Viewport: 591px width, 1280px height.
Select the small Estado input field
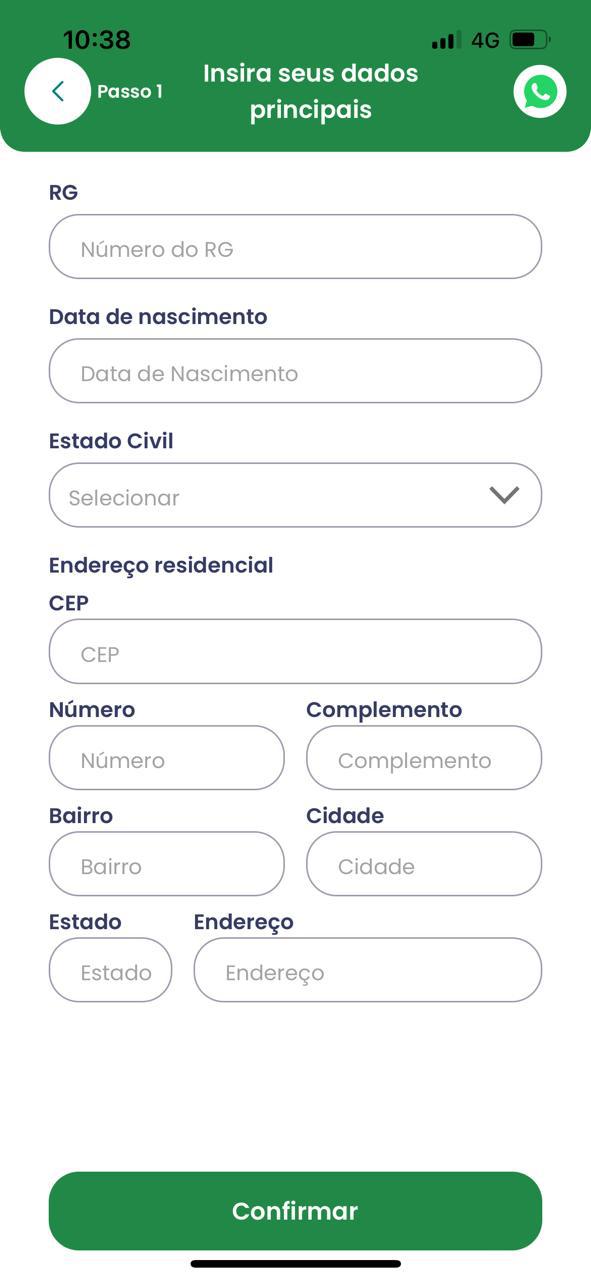click(110, 970)
